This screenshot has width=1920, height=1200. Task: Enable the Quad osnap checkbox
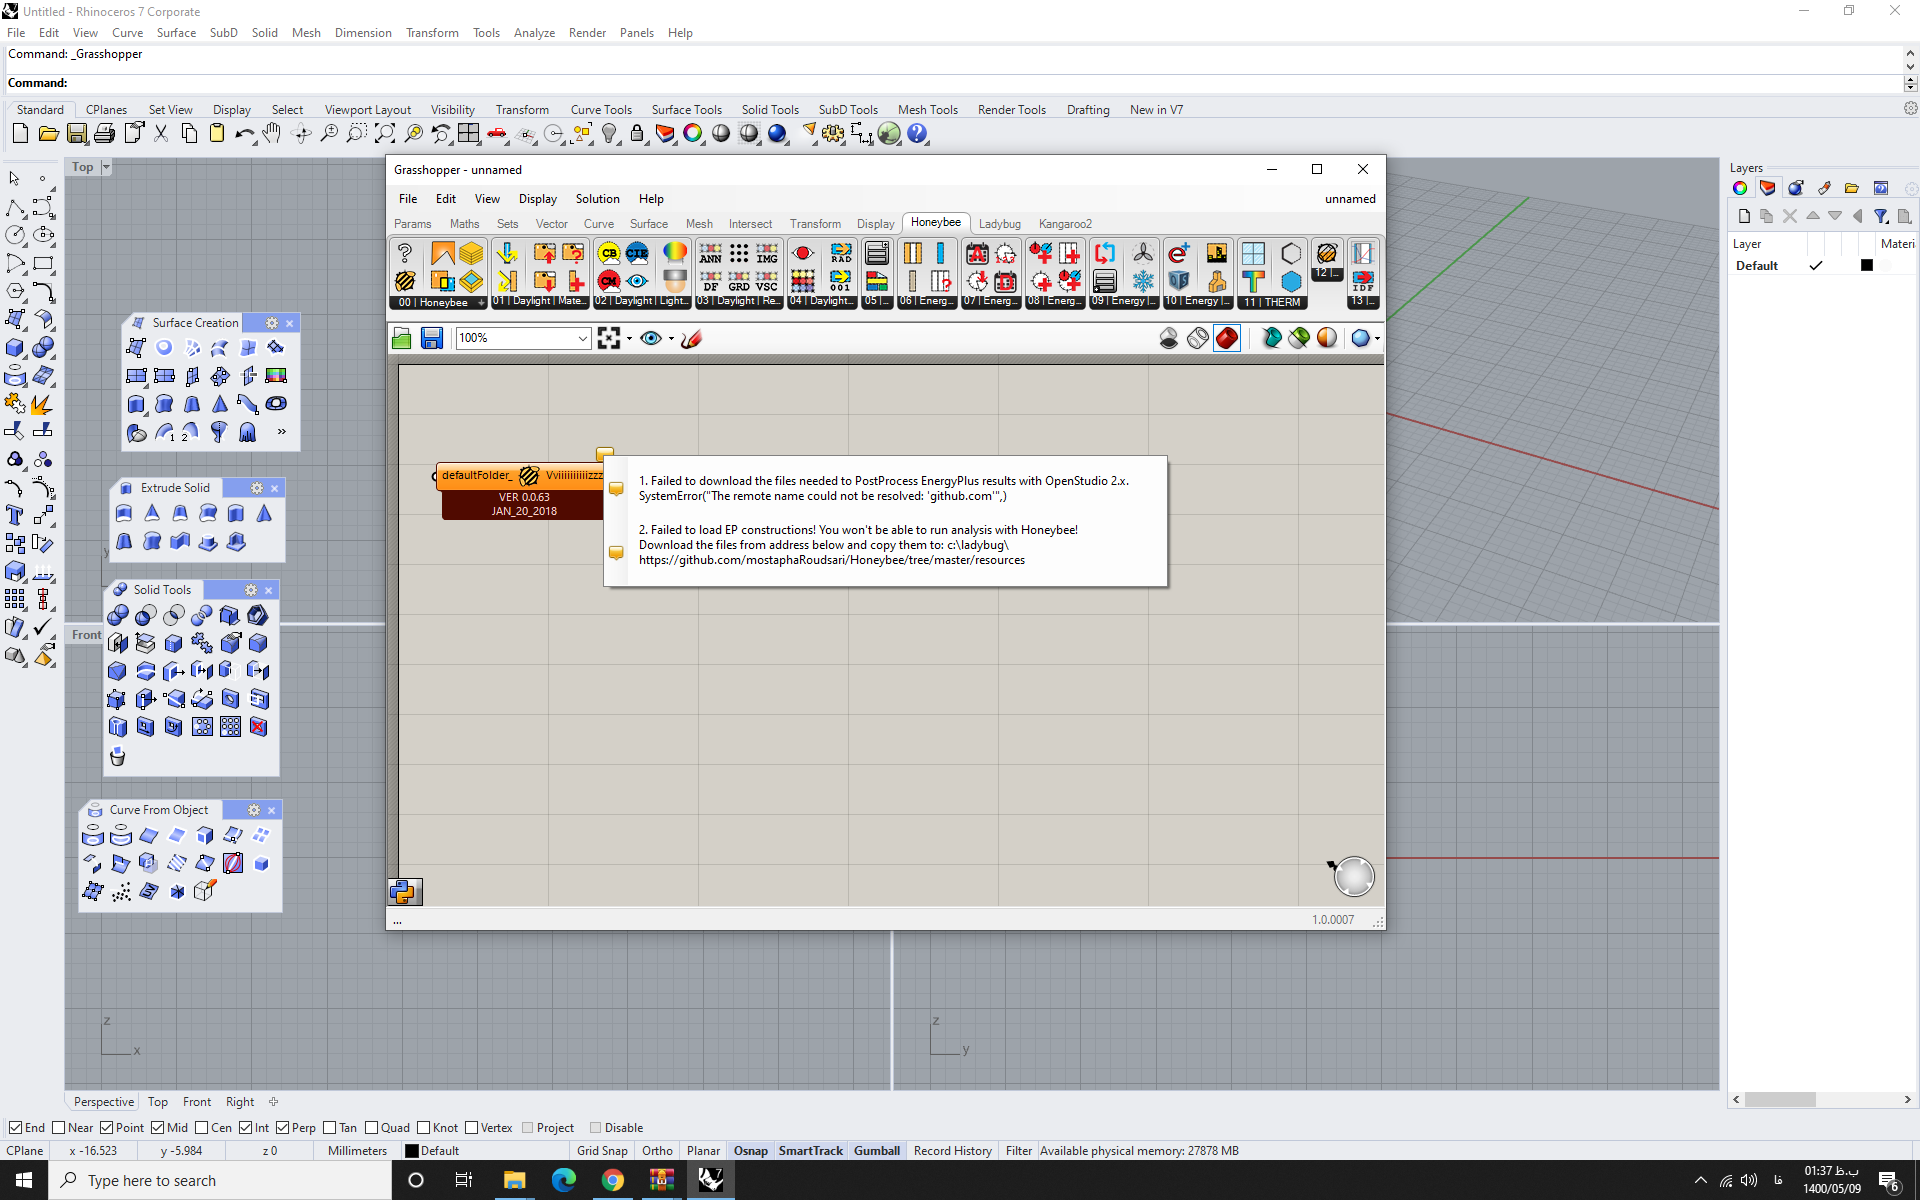[x=371, y=1127]
